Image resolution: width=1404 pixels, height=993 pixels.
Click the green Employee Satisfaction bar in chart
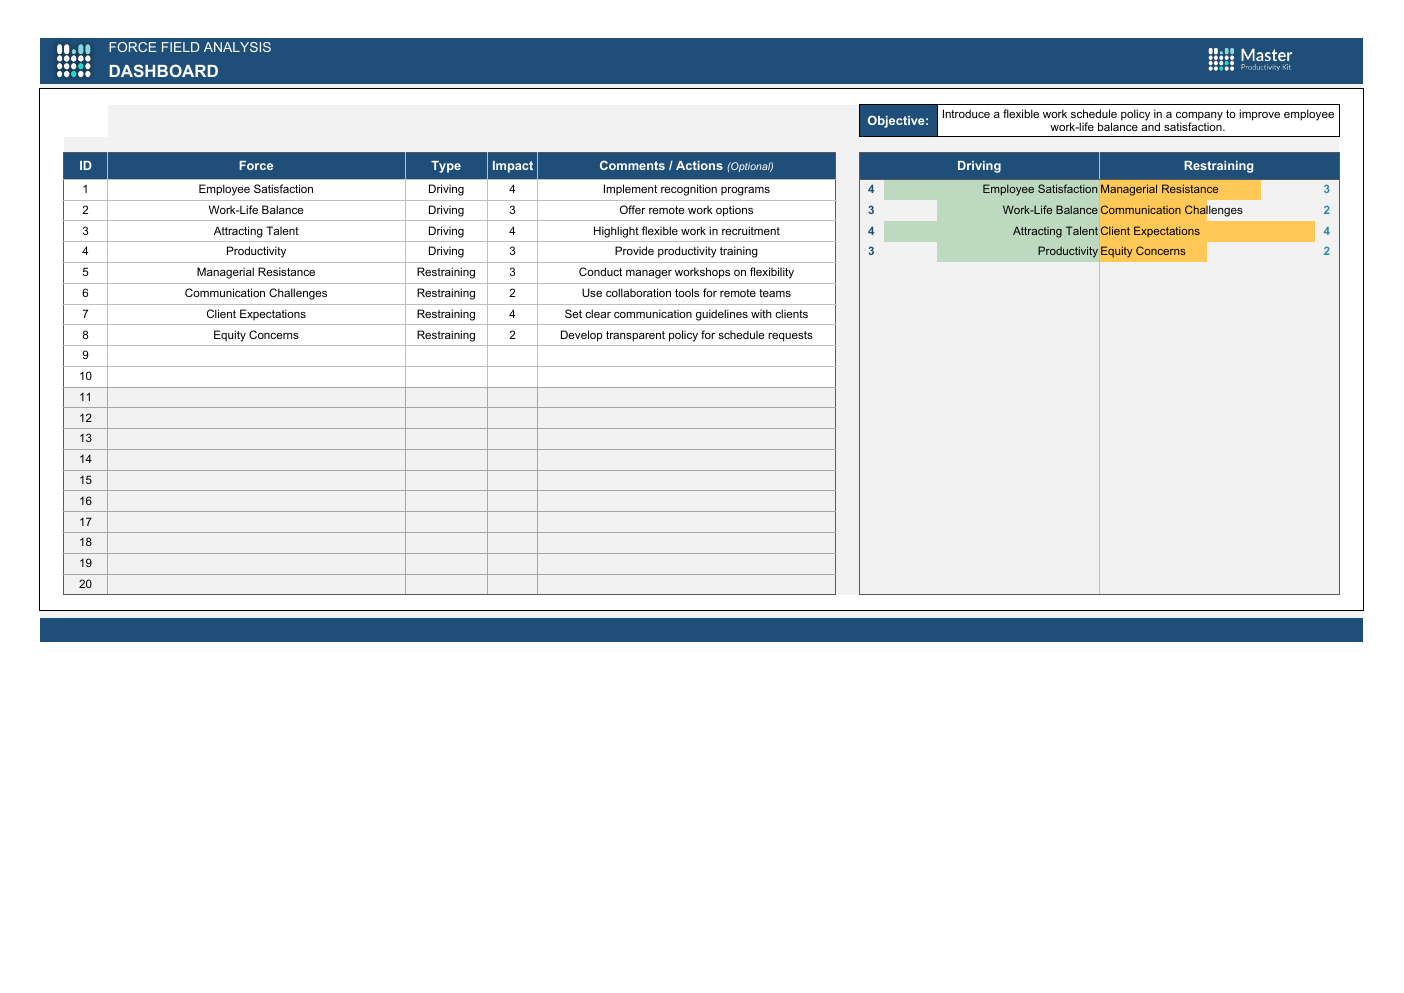coord(992,189)
